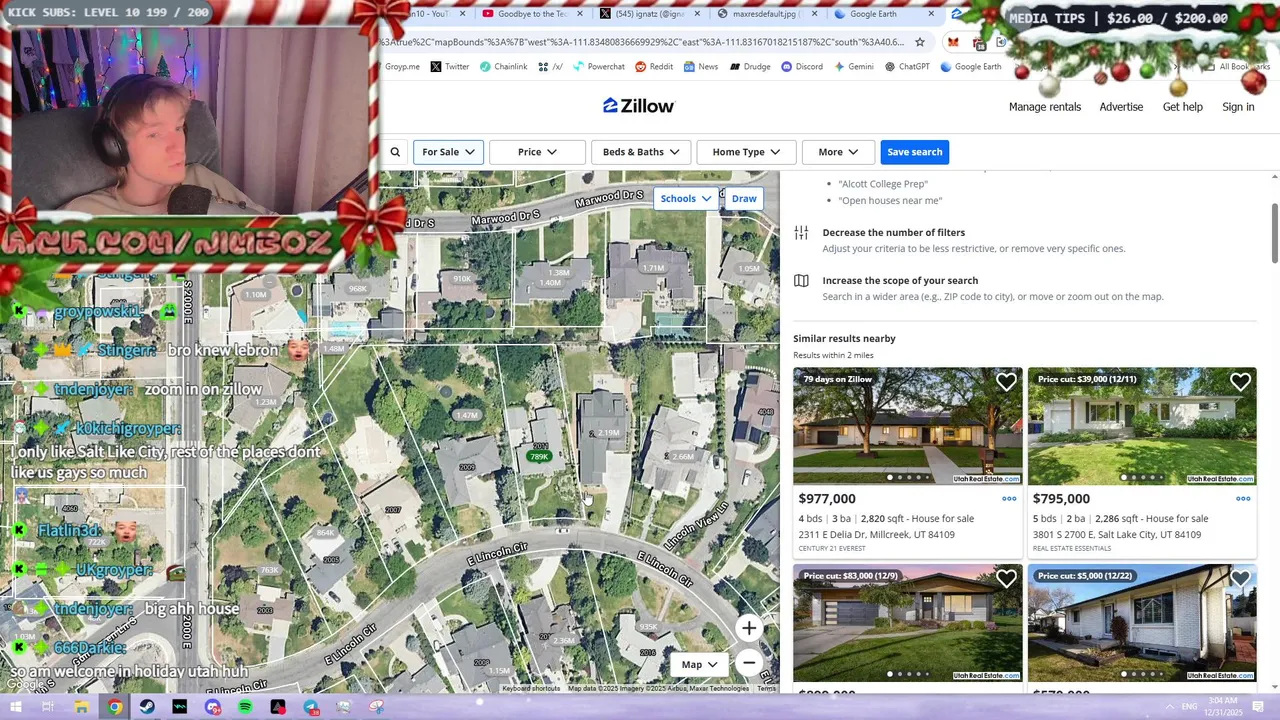
Task: Open the Twitter bookmark
Action: pos(449,67)
